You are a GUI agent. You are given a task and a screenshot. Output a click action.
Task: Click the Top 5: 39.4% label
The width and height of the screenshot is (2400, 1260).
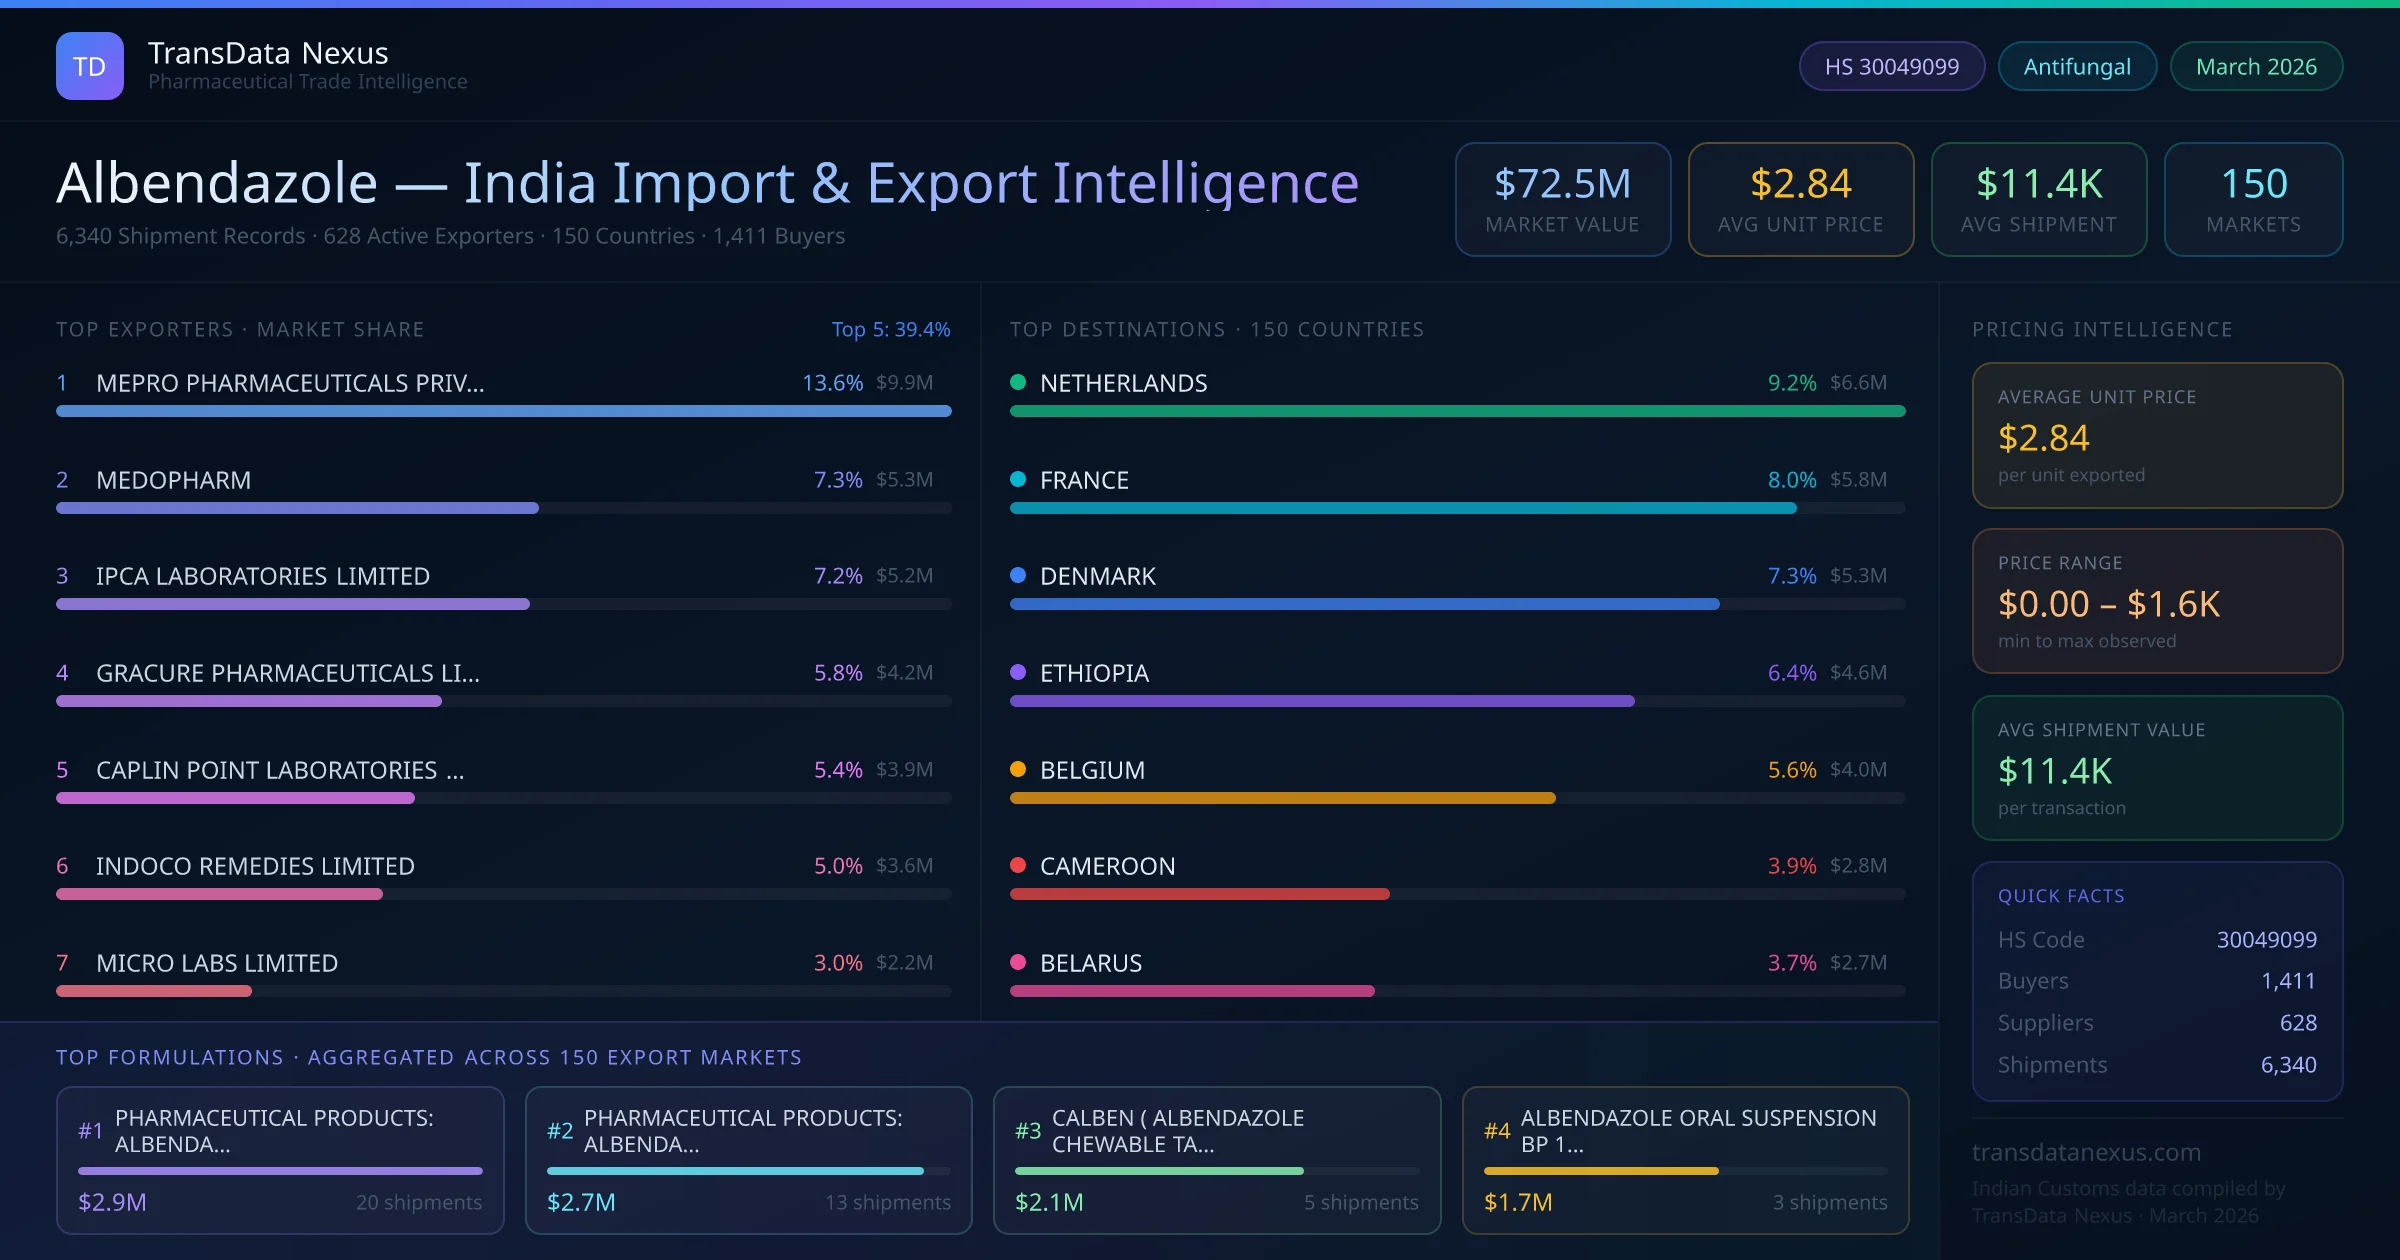(890, 329)
